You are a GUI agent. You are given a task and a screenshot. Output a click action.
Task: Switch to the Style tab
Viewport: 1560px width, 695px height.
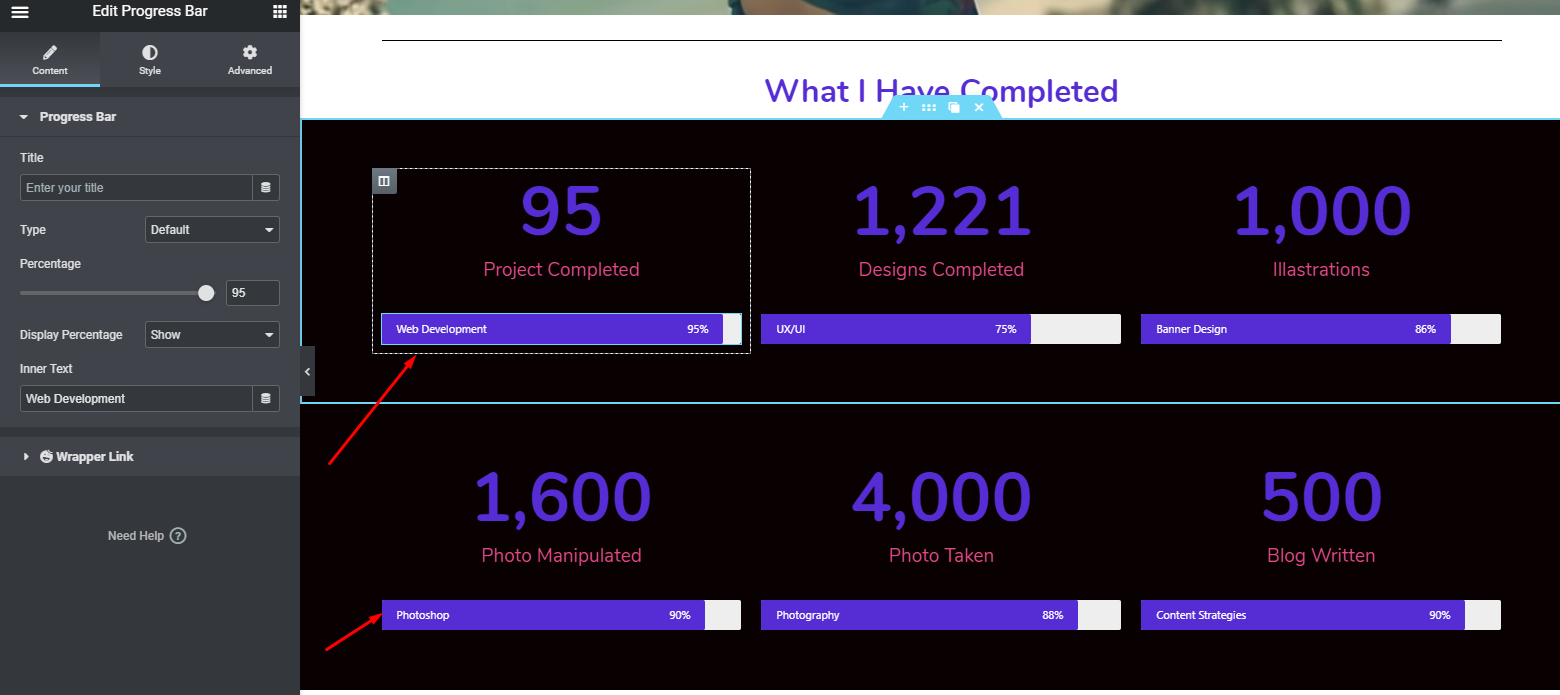[x=150, y=60]
